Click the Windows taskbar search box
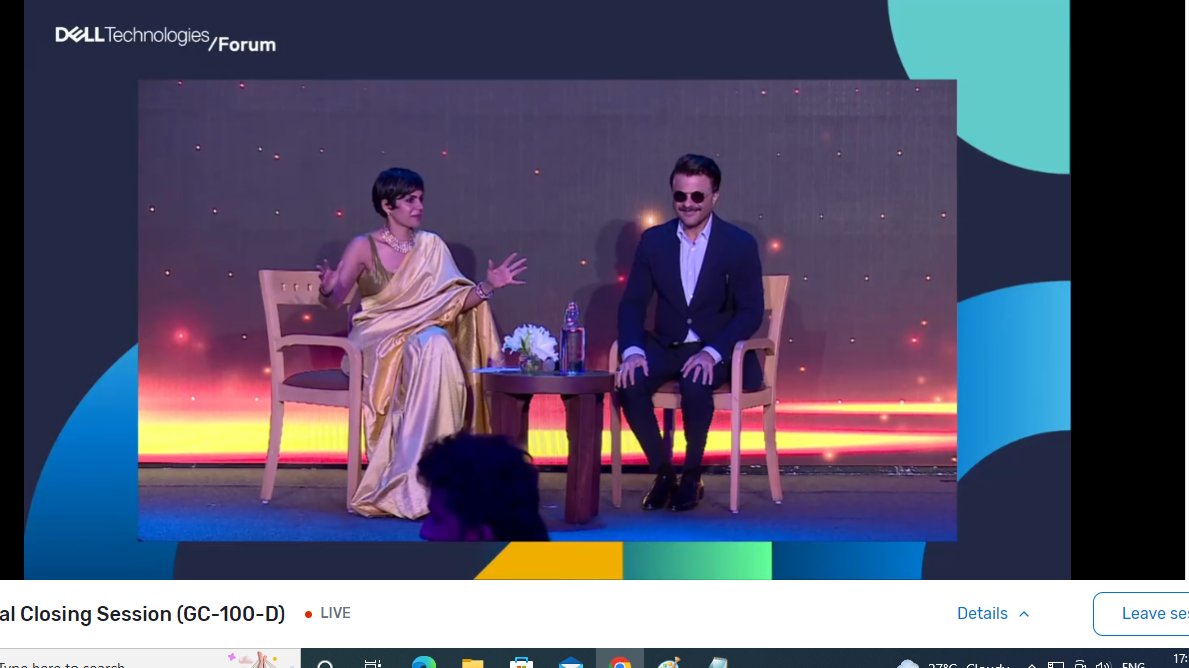Image resolution: width=1189 pixels, height=668 pixels. point(150,659)
